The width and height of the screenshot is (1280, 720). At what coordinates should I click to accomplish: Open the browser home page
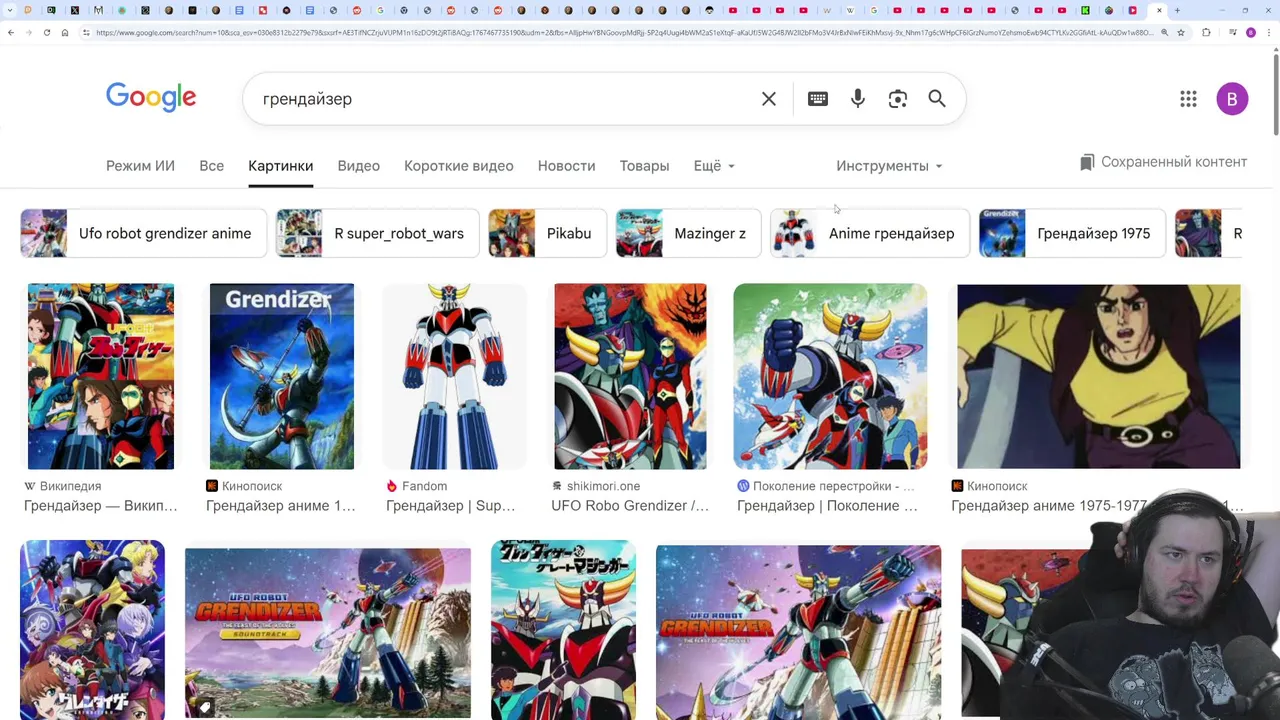65,33
